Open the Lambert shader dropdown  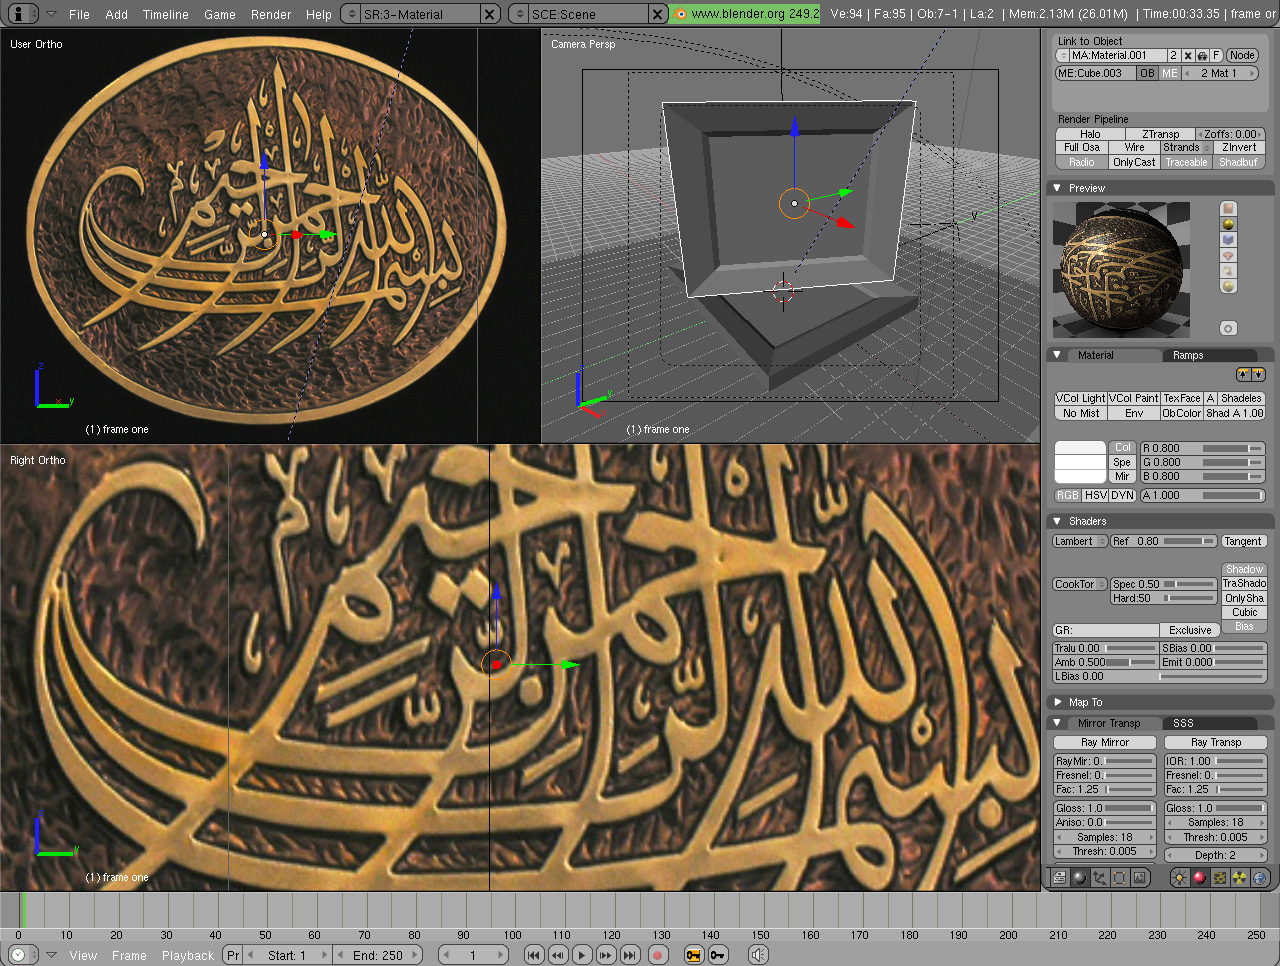click(1079, 541)
